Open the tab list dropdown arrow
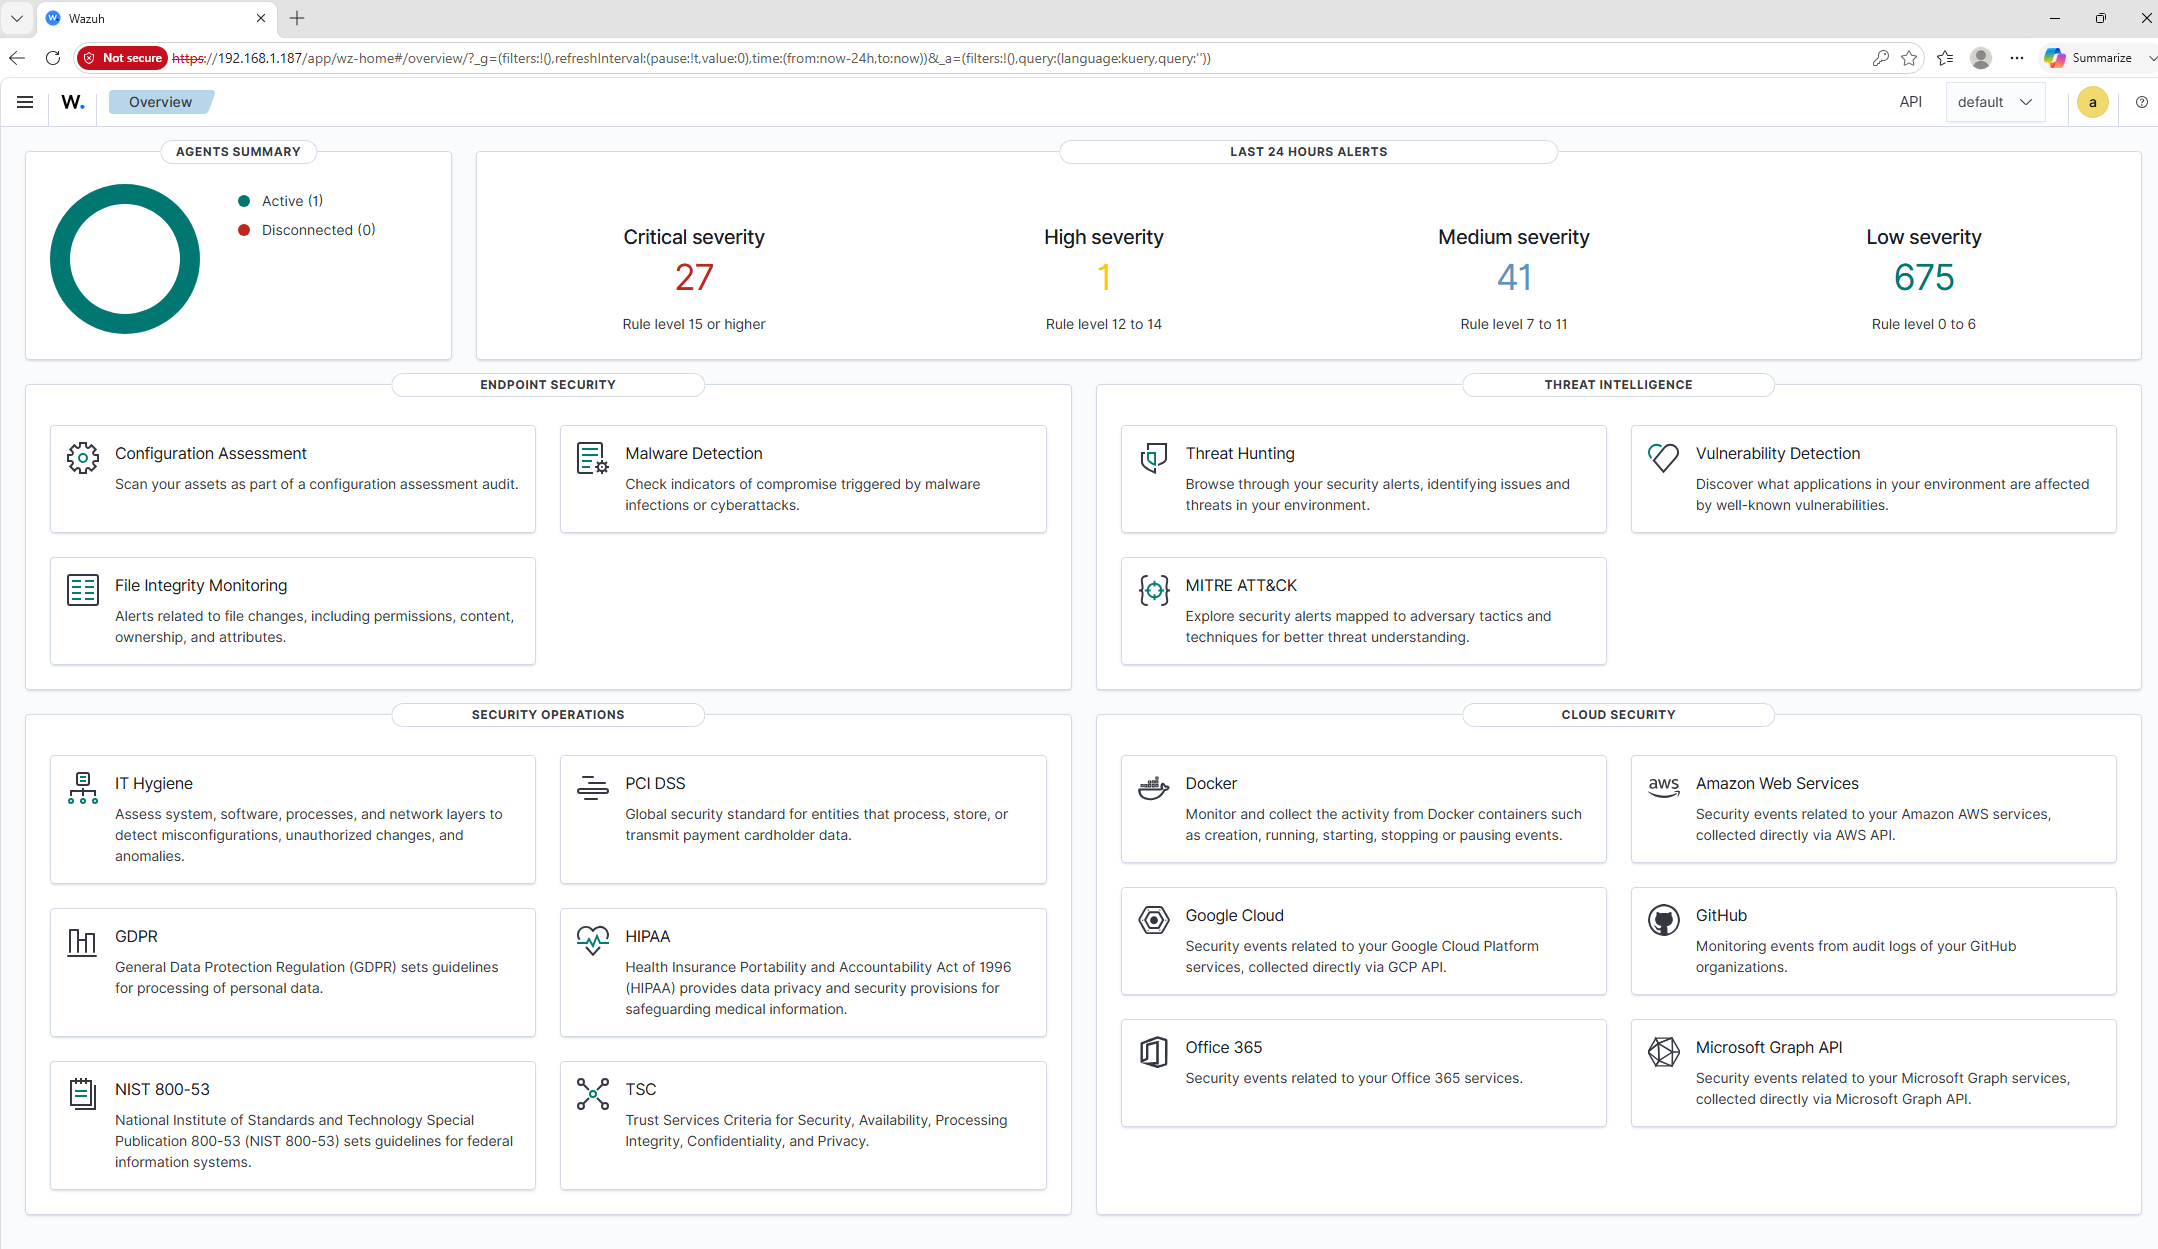The image size is (2158, 1249). (17, 18)
